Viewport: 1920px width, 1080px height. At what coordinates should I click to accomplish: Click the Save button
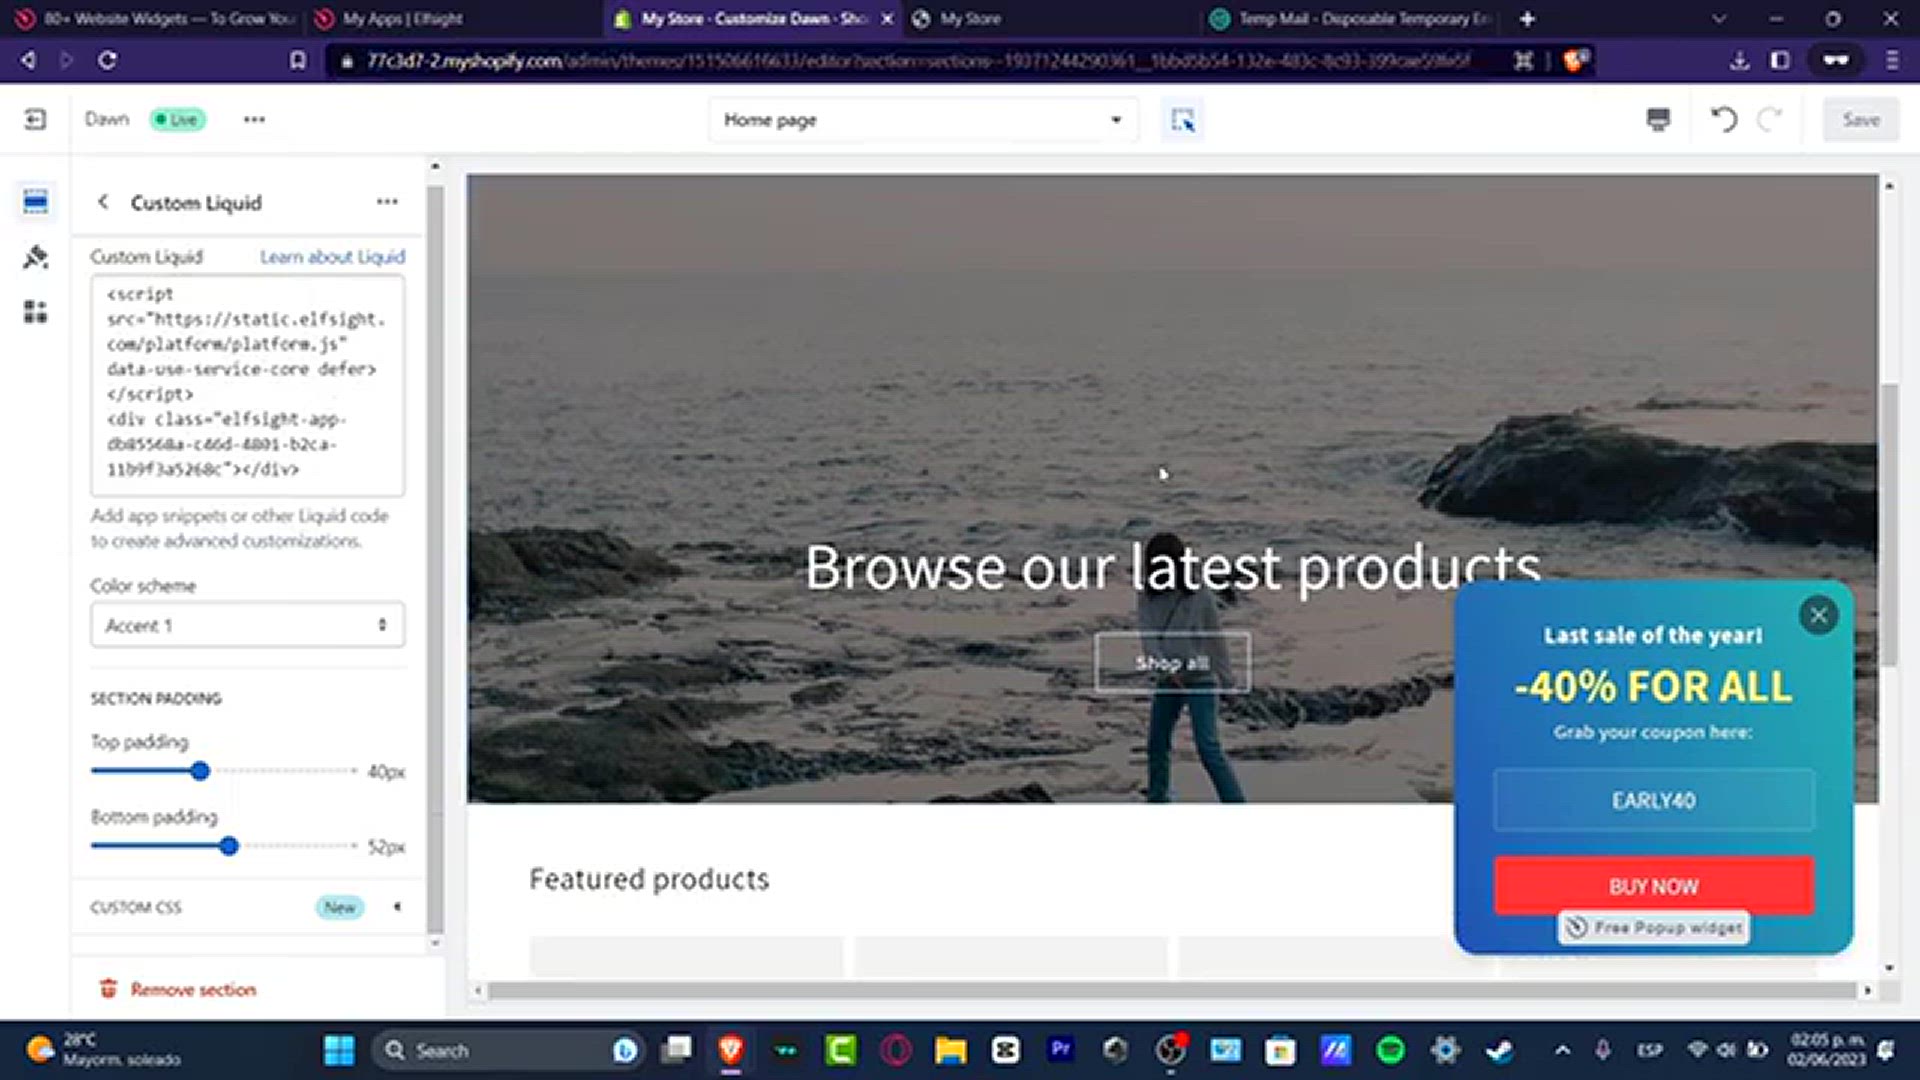[1860, 120]
